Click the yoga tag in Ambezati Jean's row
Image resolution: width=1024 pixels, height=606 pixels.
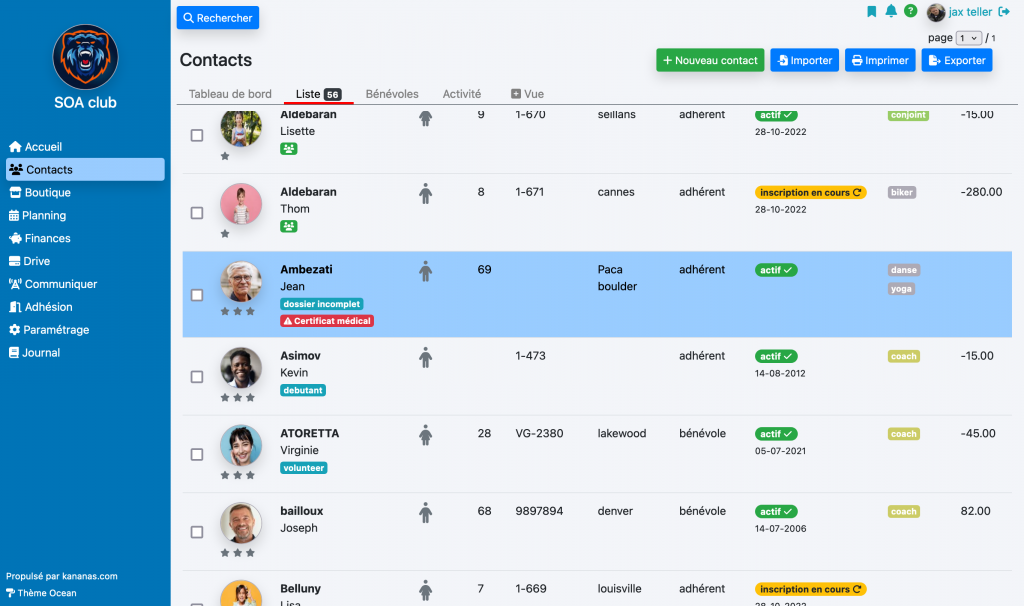pos(901,289)
